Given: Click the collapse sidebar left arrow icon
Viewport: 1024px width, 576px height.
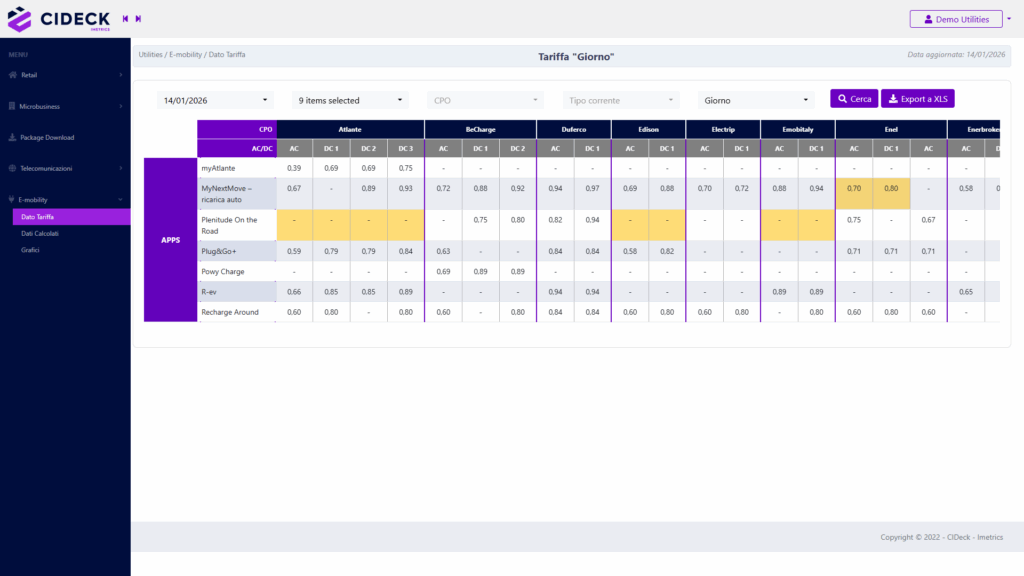Looking at the screenshot, I should coord(125,19).
